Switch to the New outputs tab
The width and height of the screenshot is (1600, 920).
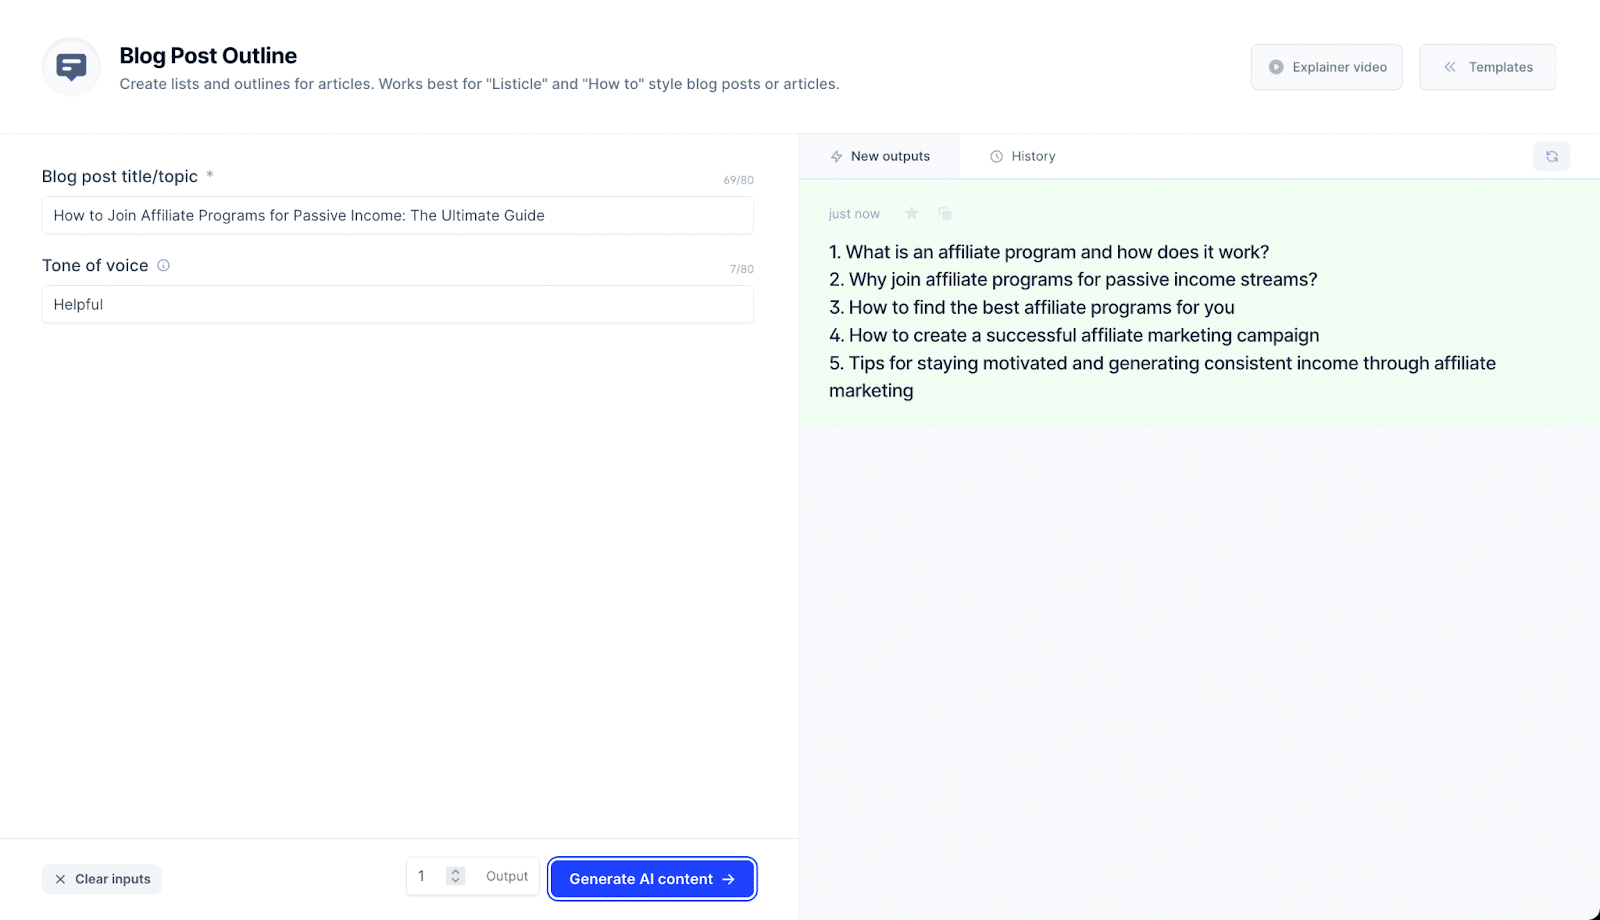pyautogui.click(x=880, y=156)
